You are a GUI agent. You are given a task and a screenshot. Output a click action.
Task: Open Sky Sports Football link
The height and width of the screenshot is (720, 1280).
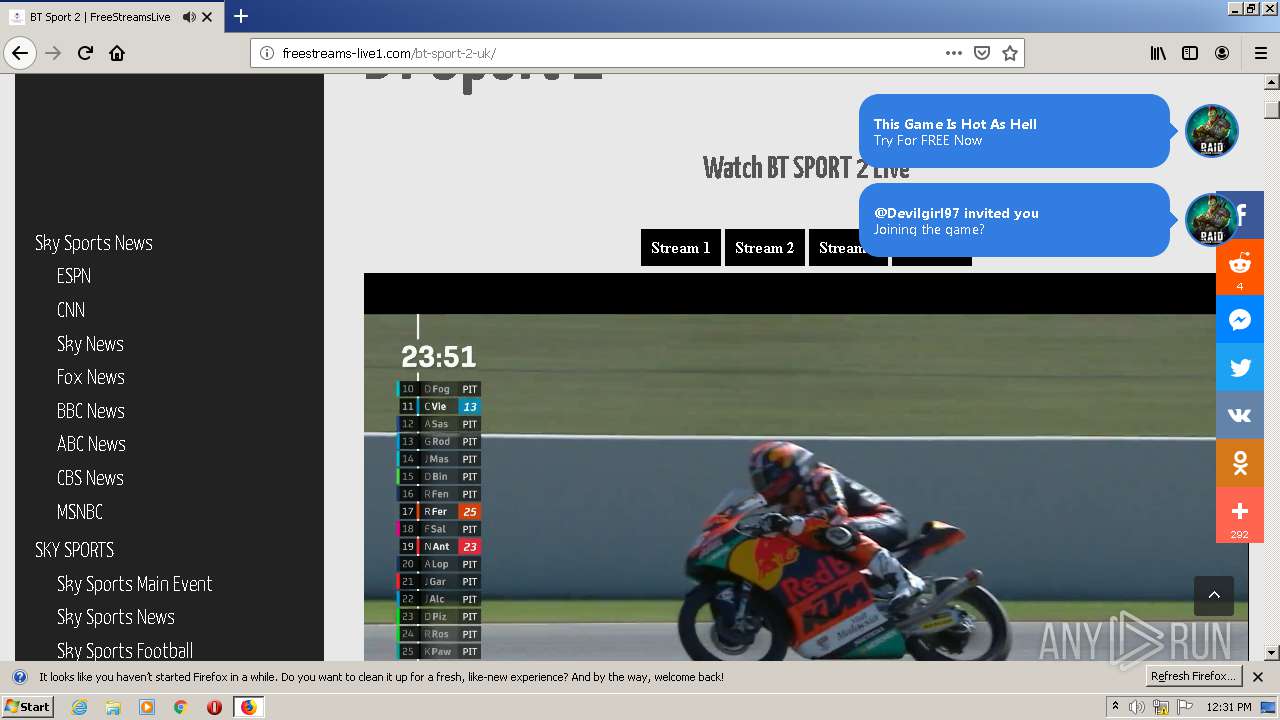(125, 651)
